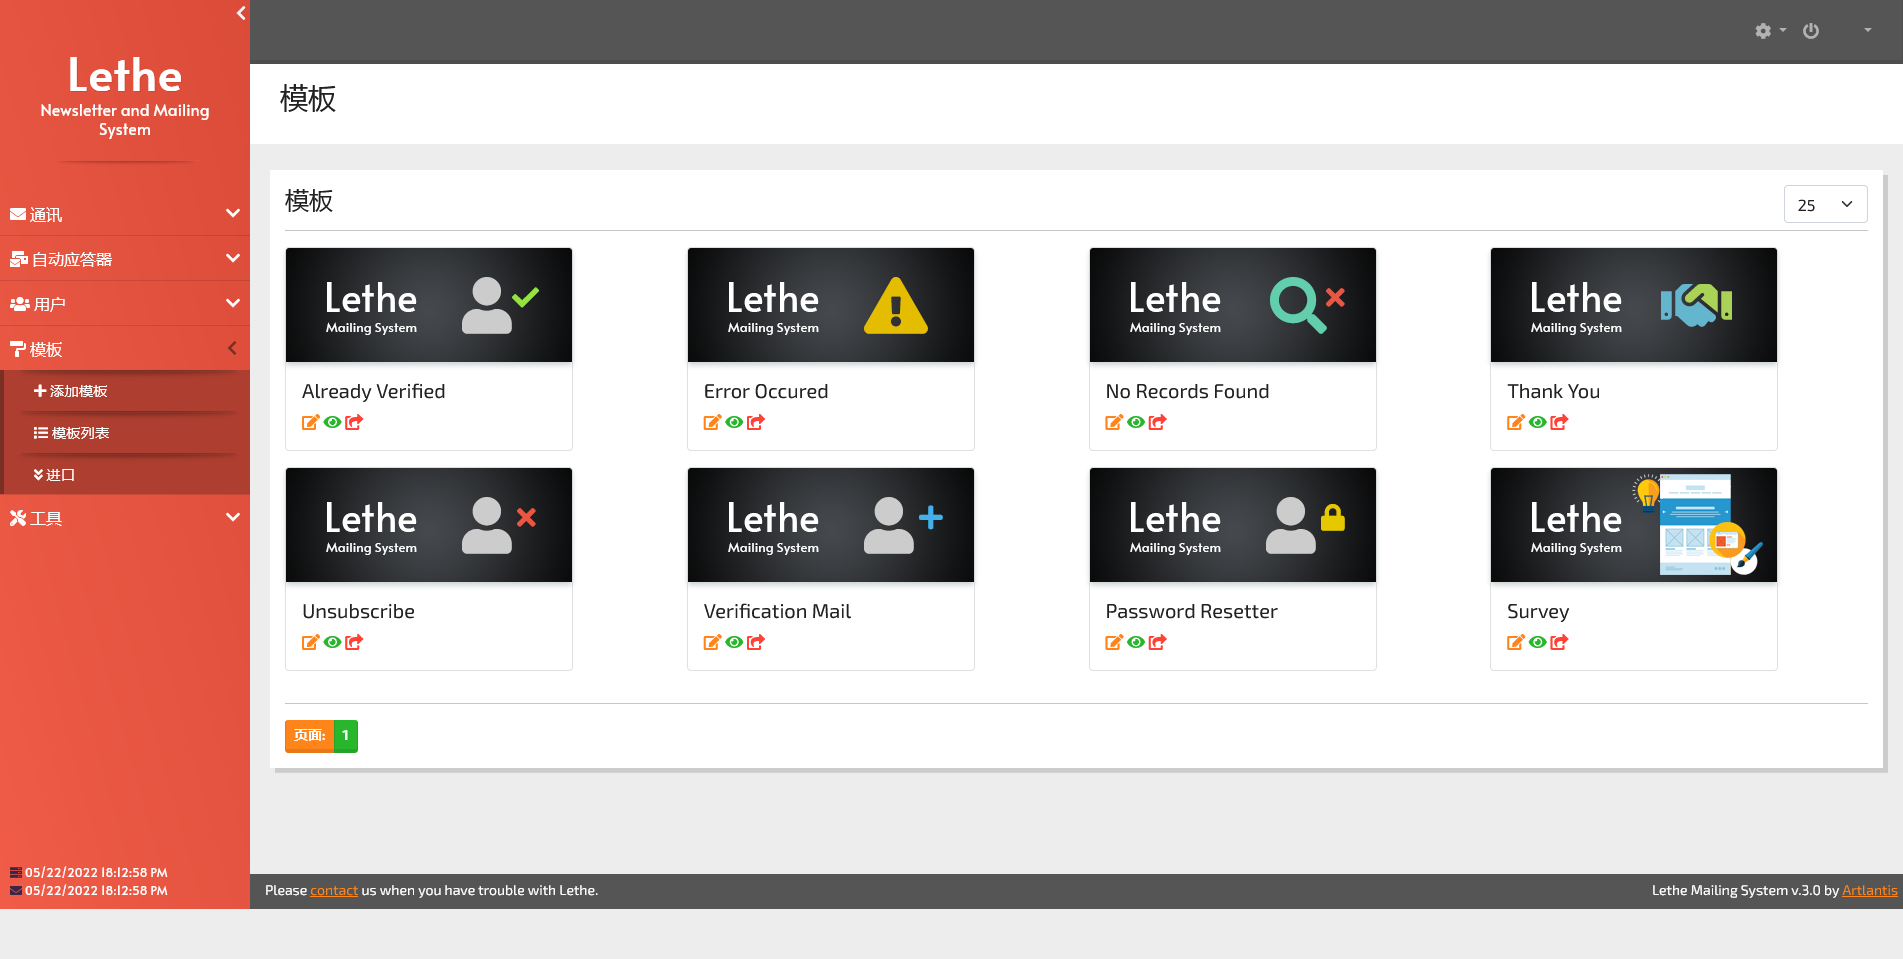The image size is (1903, 959).
Task: Open the settings gear dropdown
Action: 1769,31
